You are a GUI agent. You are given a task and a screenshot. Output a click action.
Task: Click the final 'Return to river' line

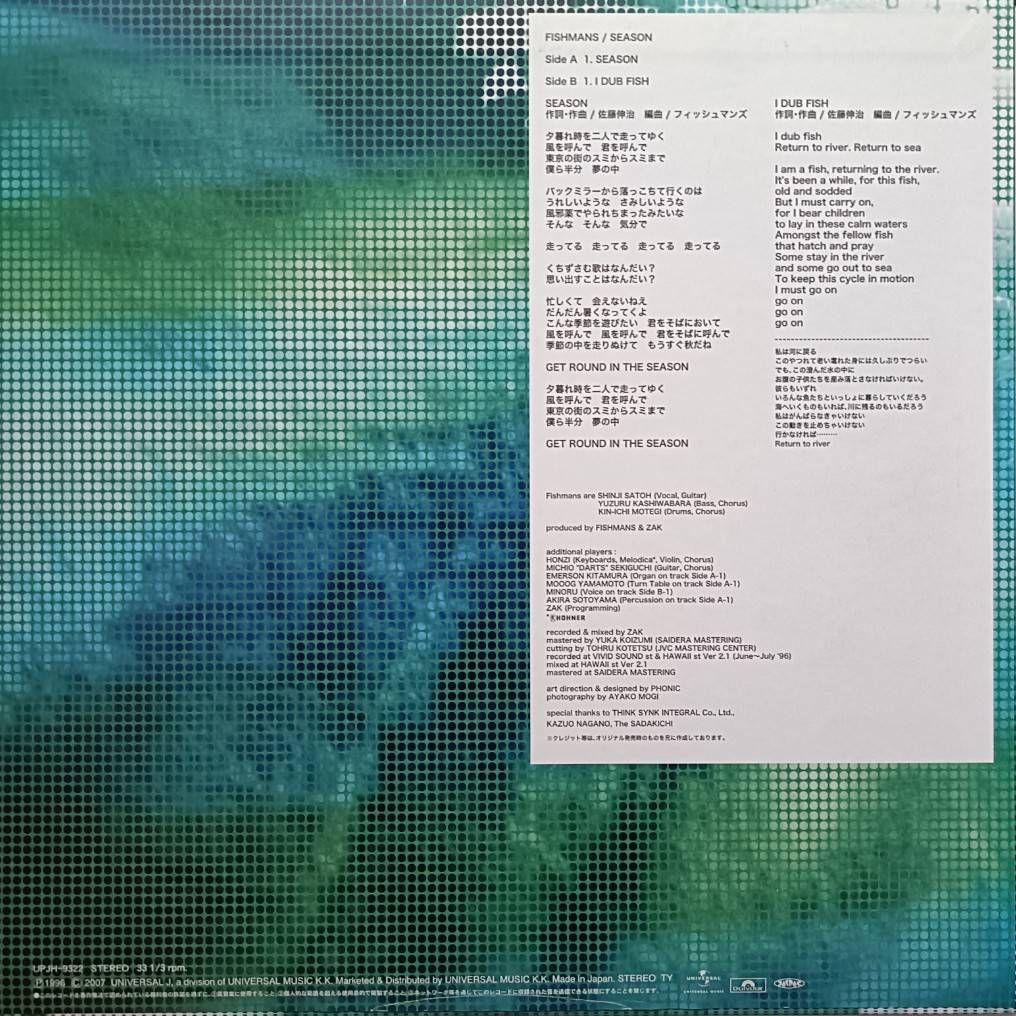[x=802, y=443]
